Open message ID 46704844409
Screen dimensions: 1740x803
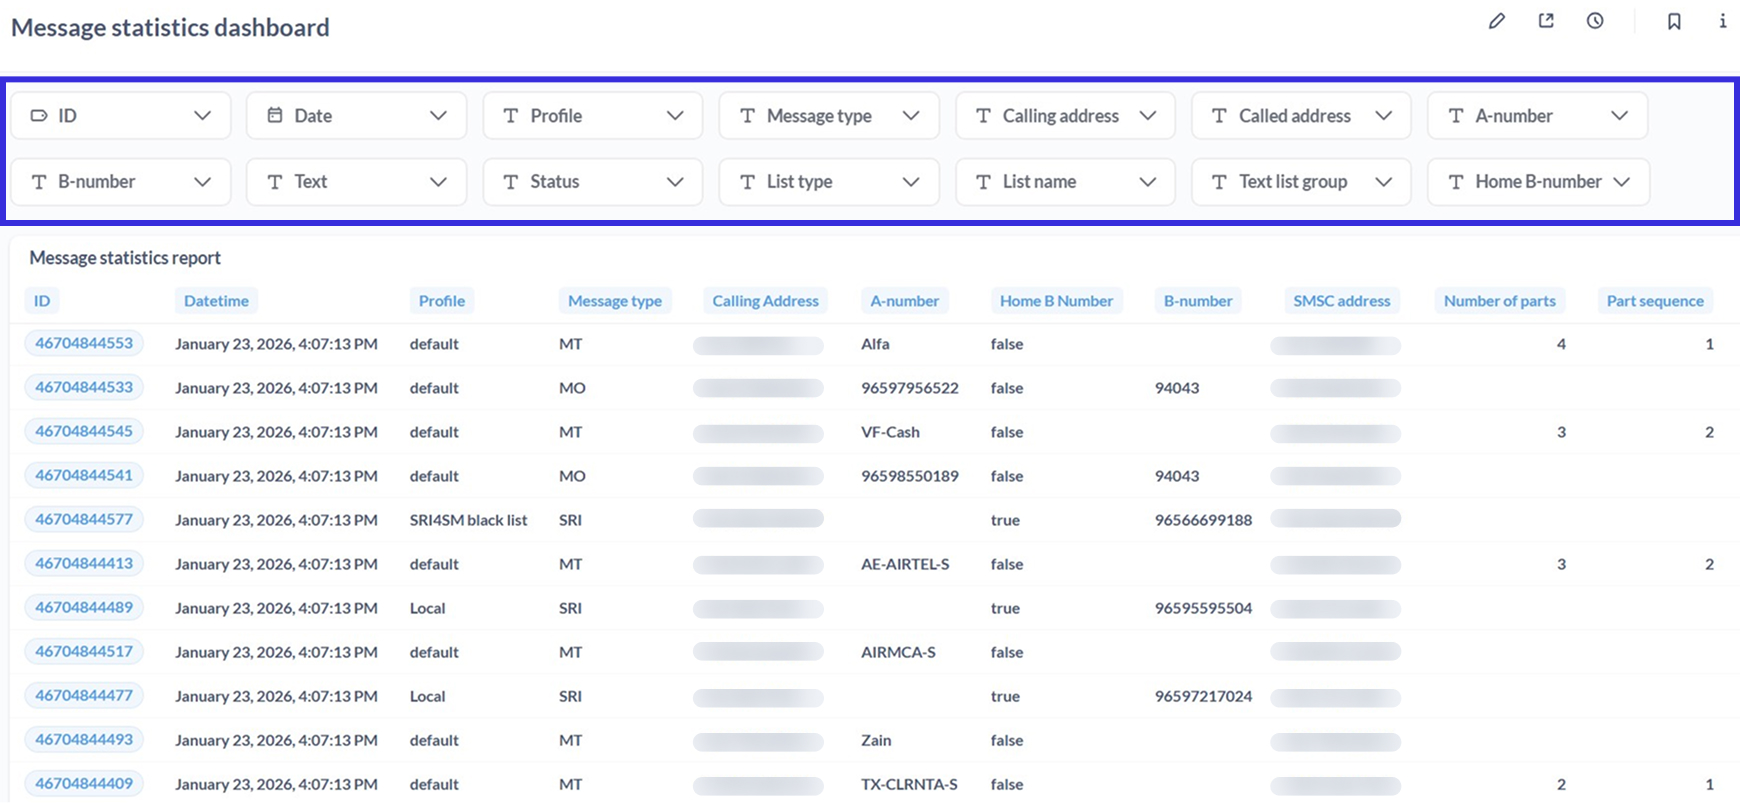pos(84,783)
